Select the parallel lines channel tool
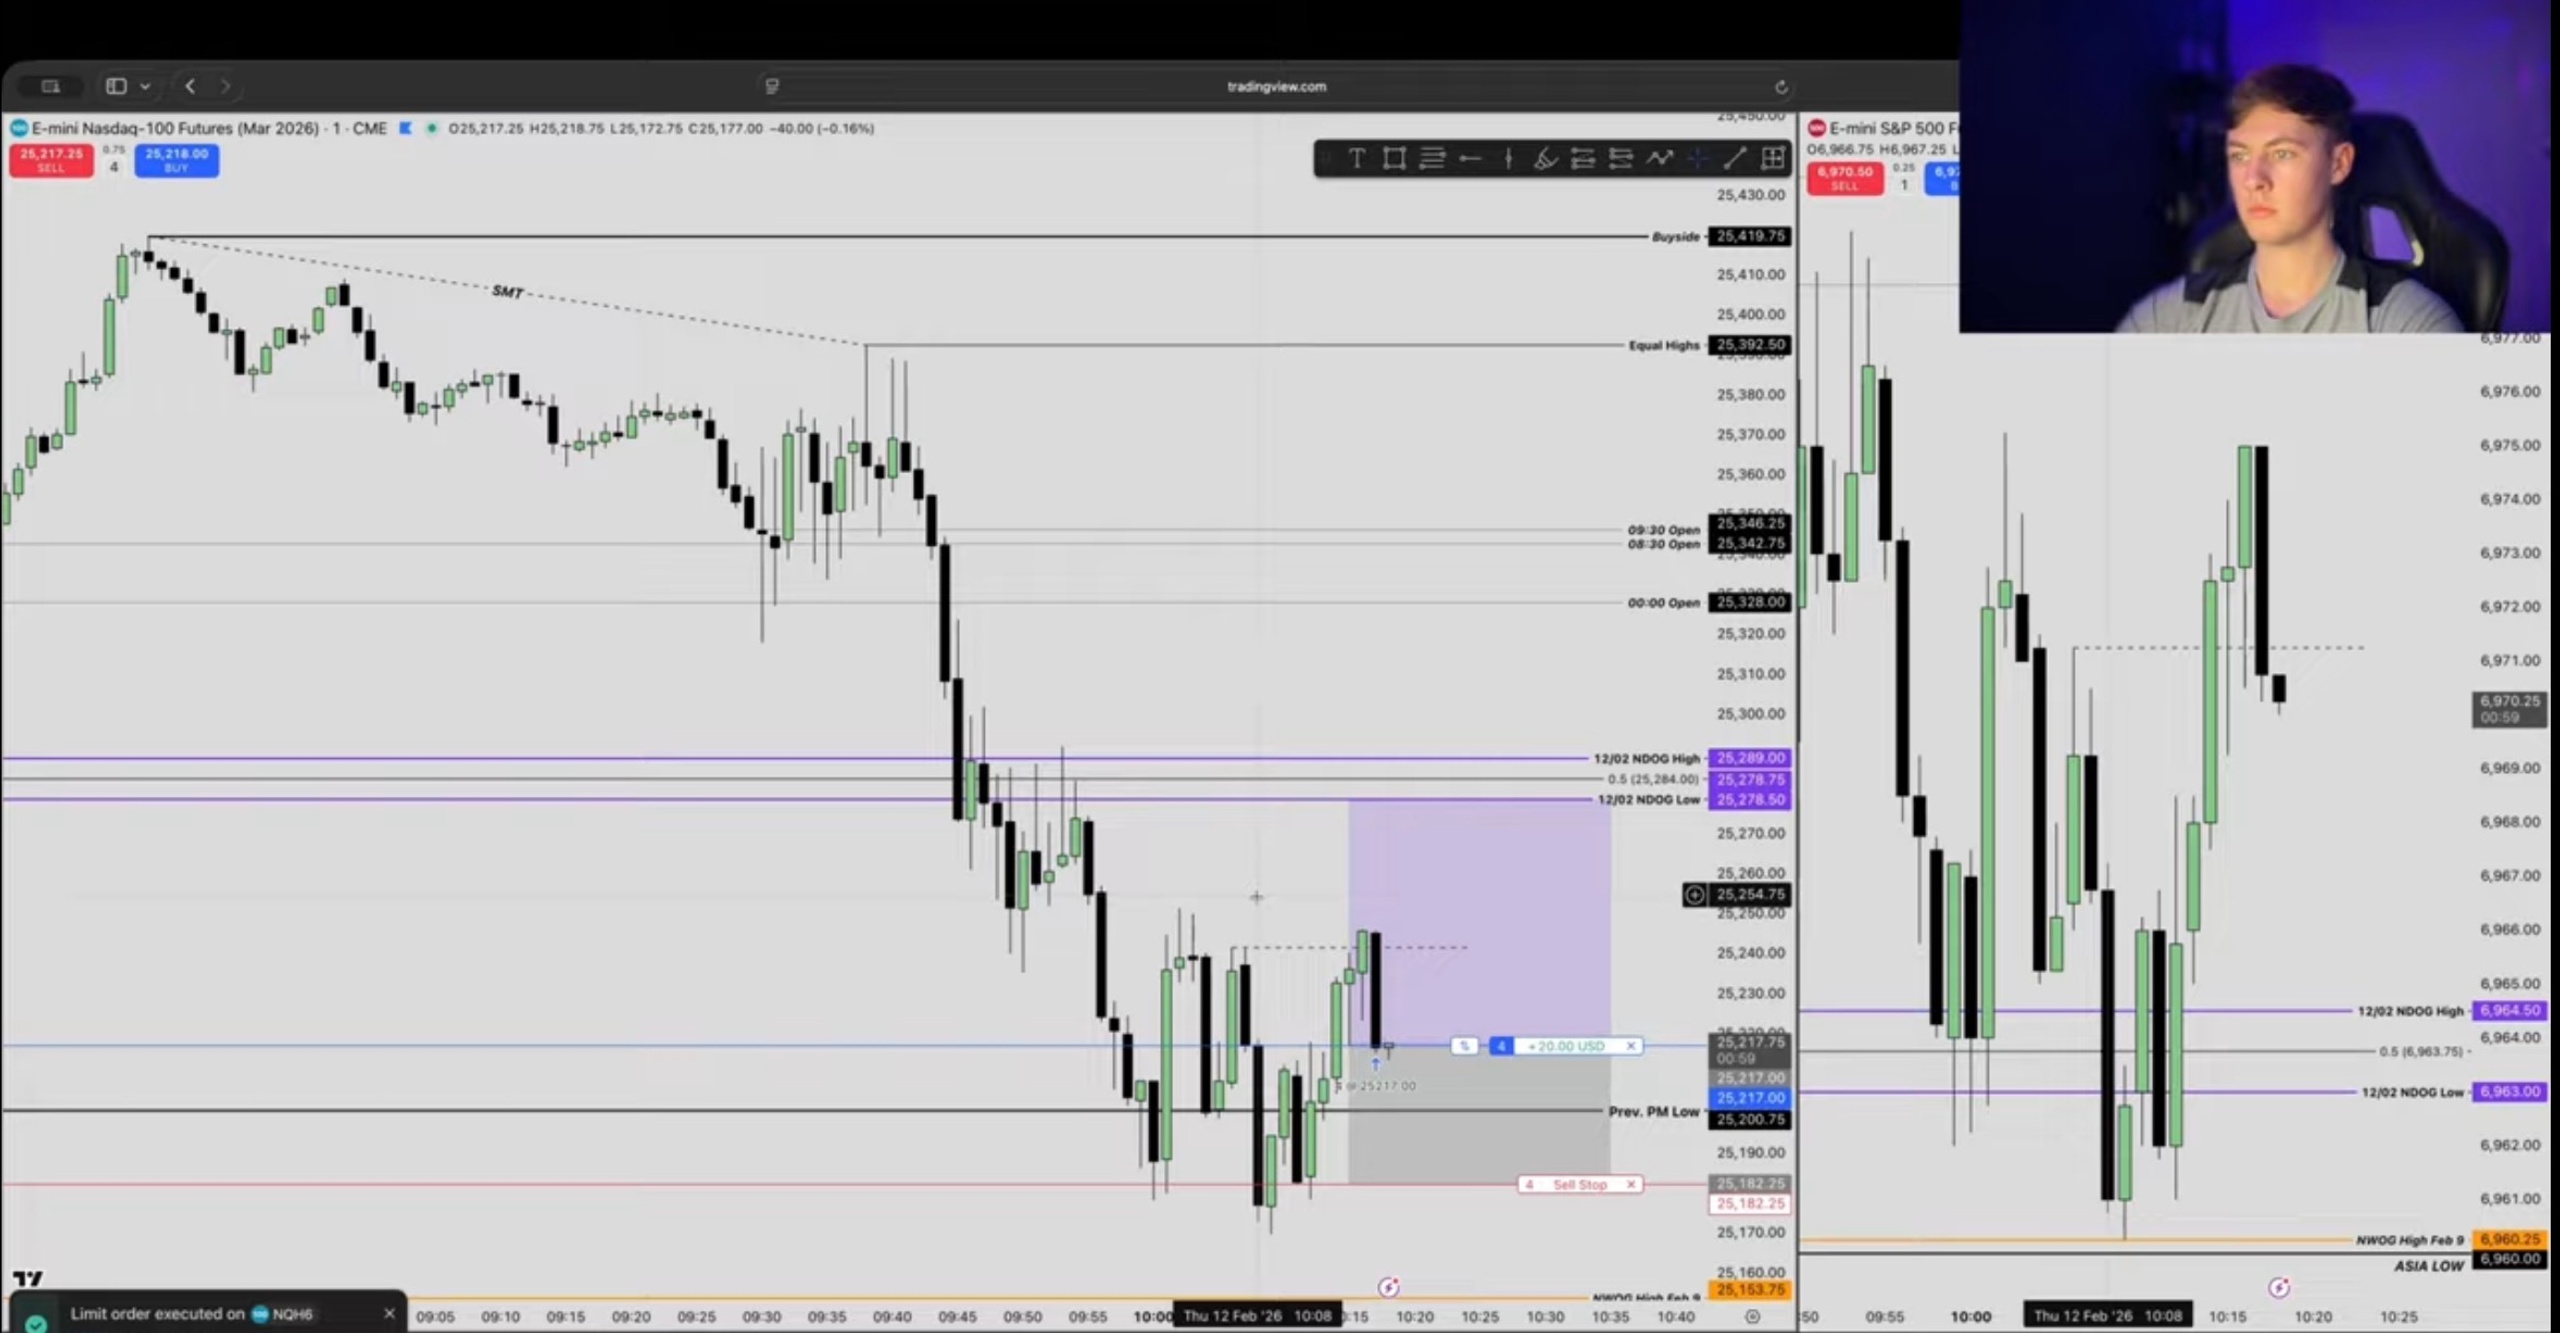Image resolution: width=2560 pixels, height=1333 pixels. [x=1432, y=158]
